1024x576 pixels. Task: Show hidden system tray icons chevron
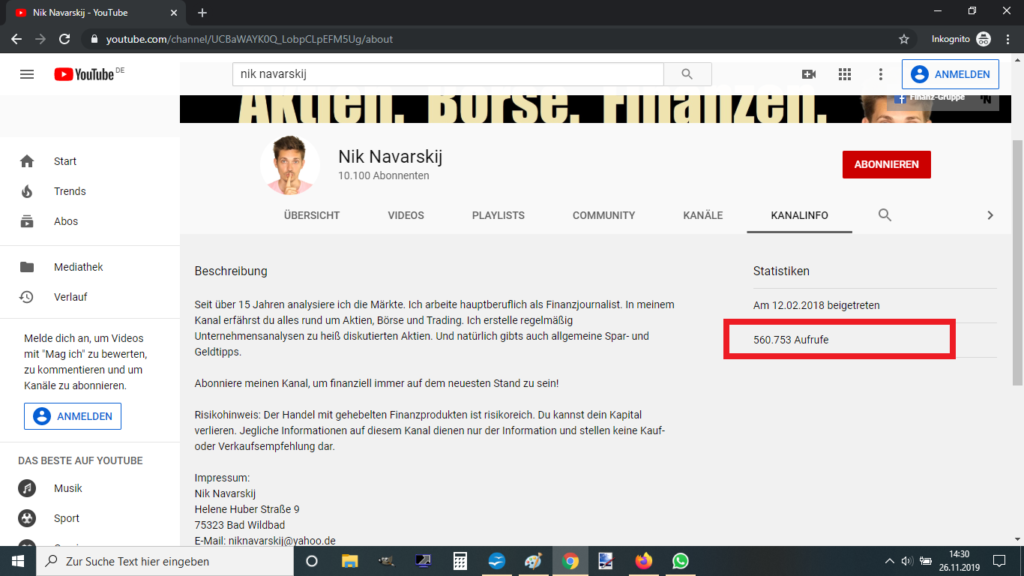click(x=889, y=561)
